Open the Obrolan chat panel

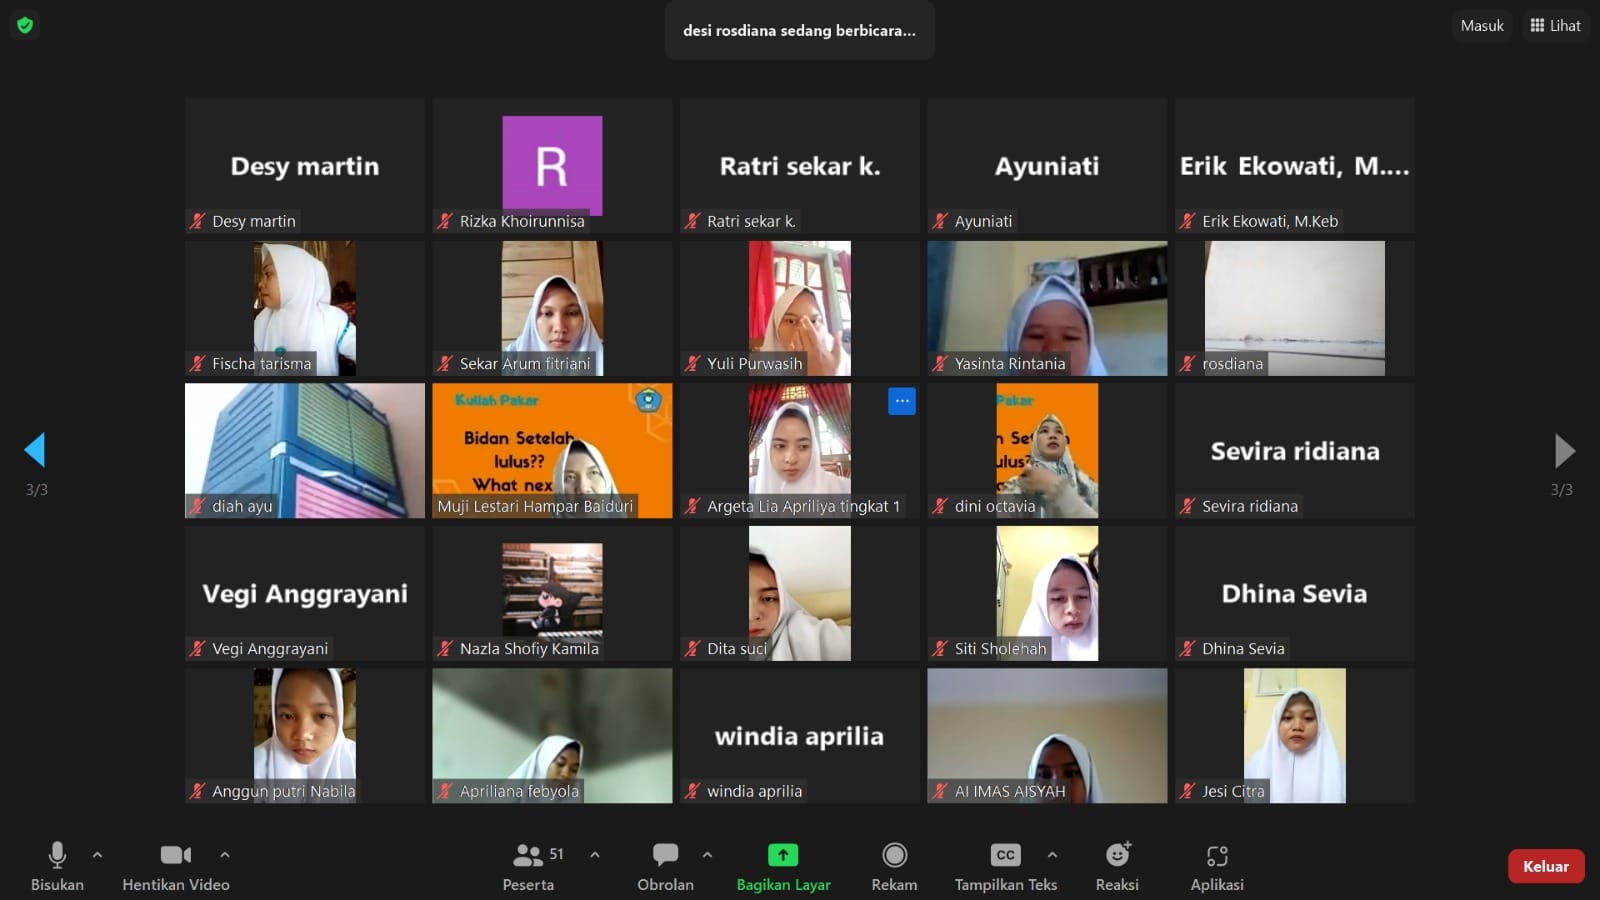pos(665,866)
